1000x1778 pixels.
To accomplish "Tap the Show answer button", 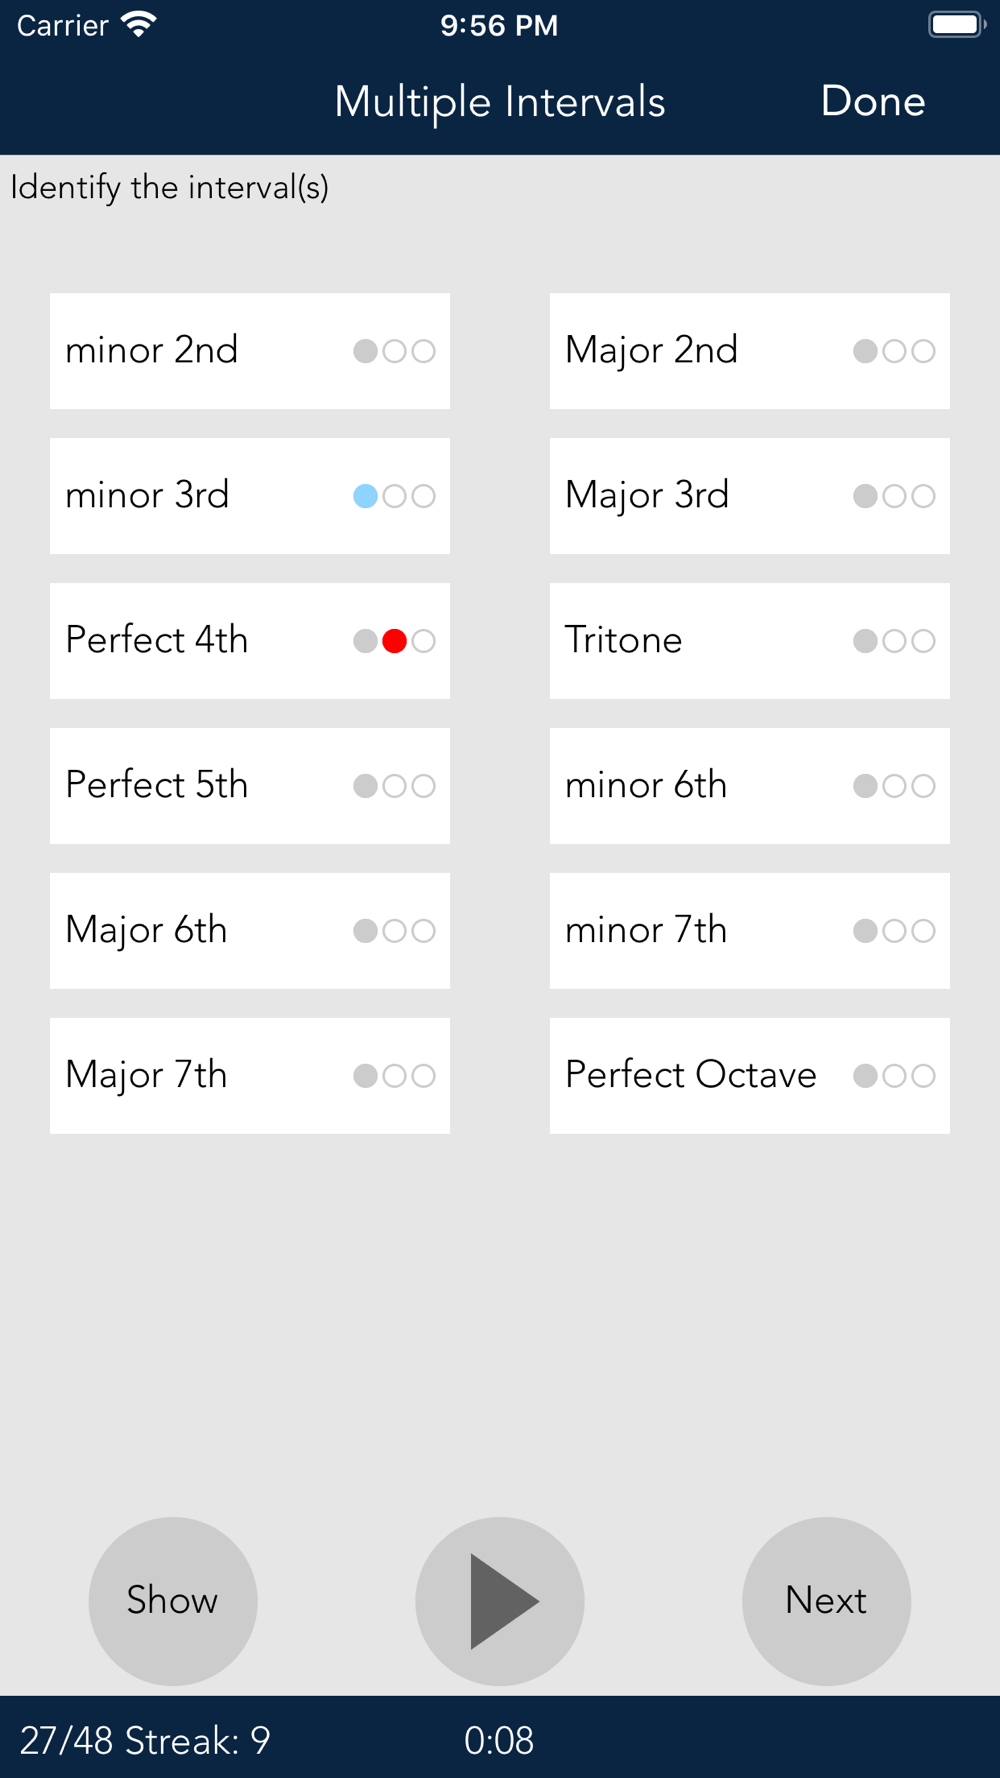I will pyautogui.click(x=173, y=1600).
